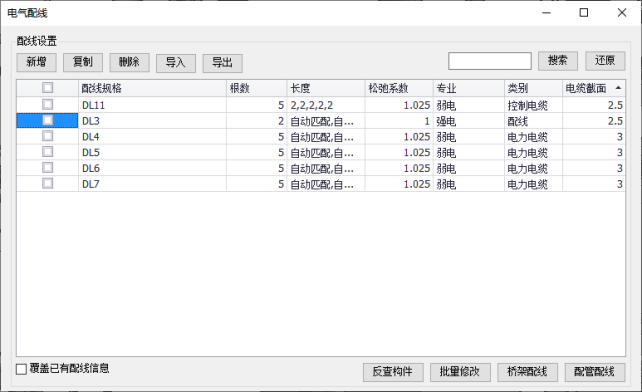Tick the DL7 row checkbox
This screenshot has width=642, height=392.
(47, 183)
